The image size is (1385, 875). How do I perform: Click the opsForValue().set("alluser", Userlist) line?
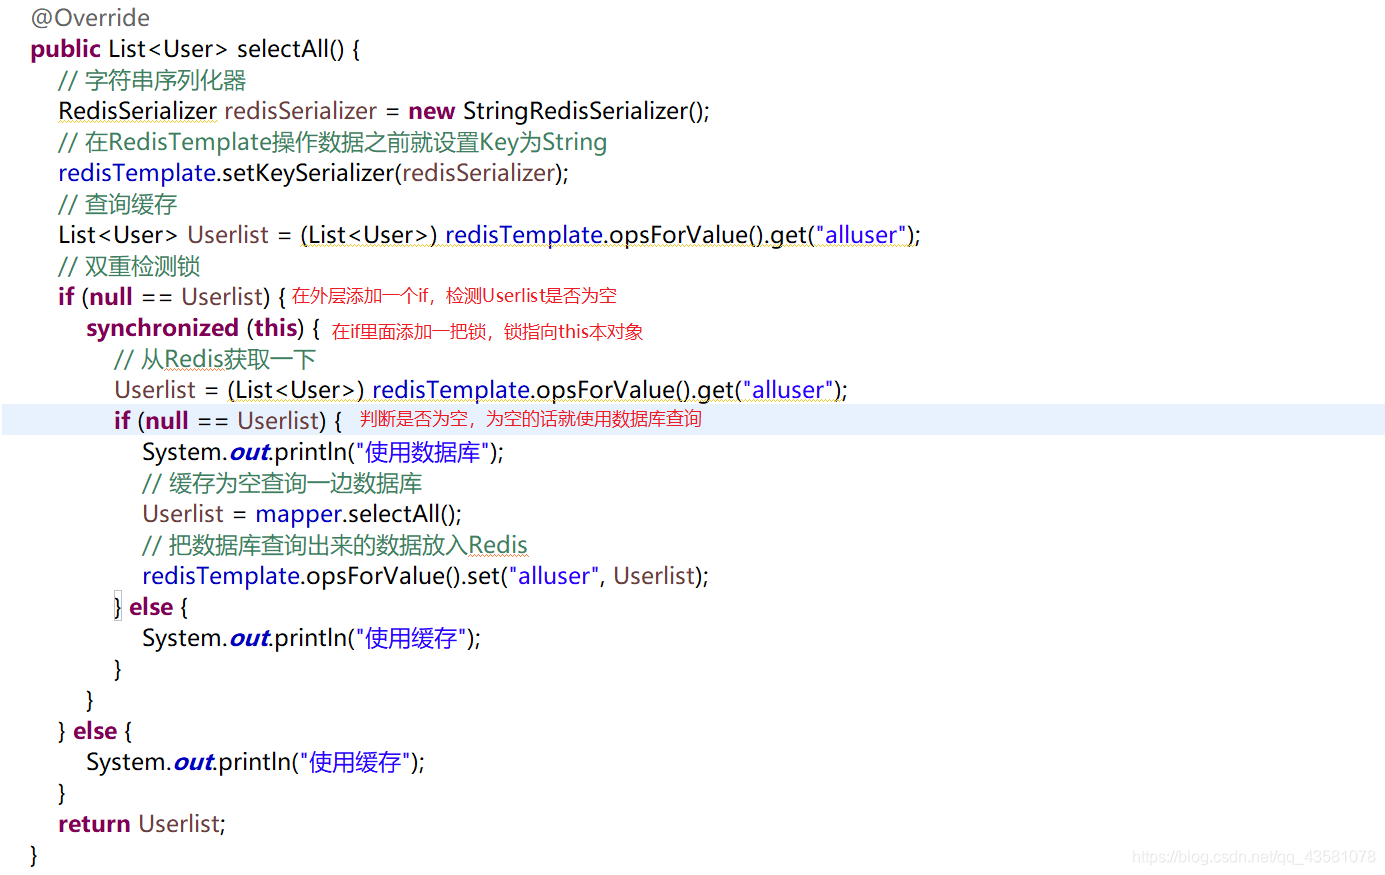point(425,576)
